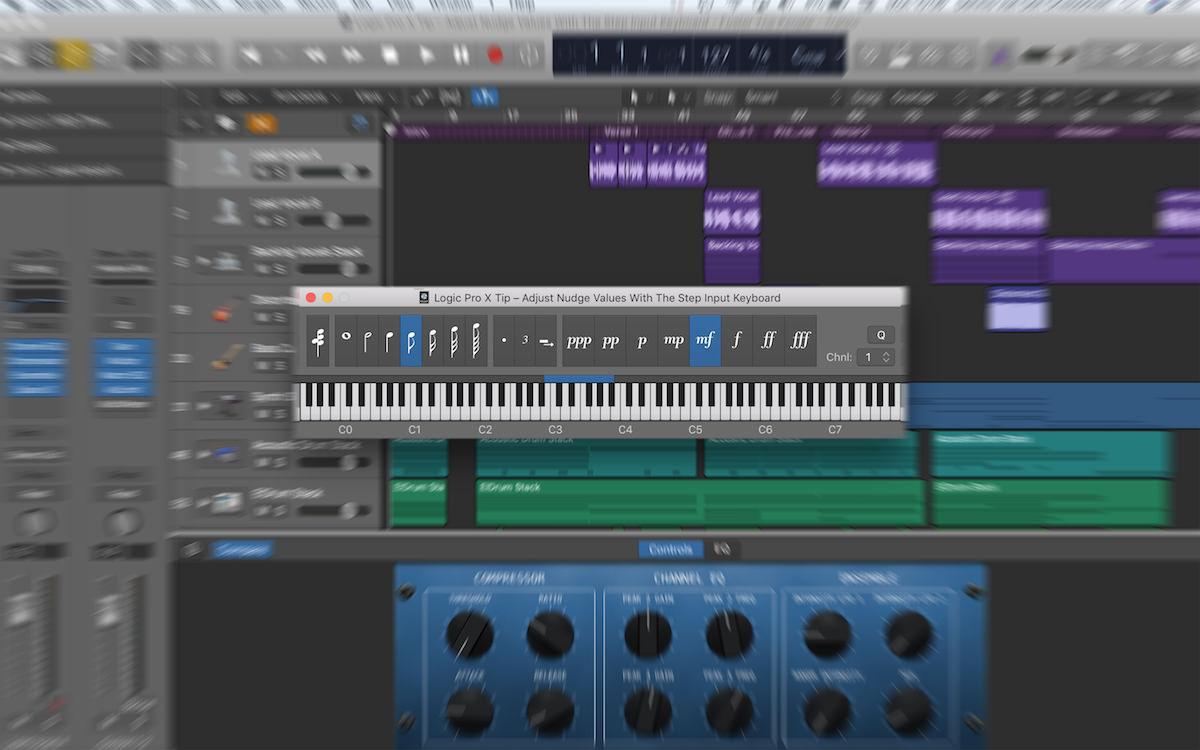Open the Controls tab
This screenshot has height=750, width=1200.
(x=670, y=549)
